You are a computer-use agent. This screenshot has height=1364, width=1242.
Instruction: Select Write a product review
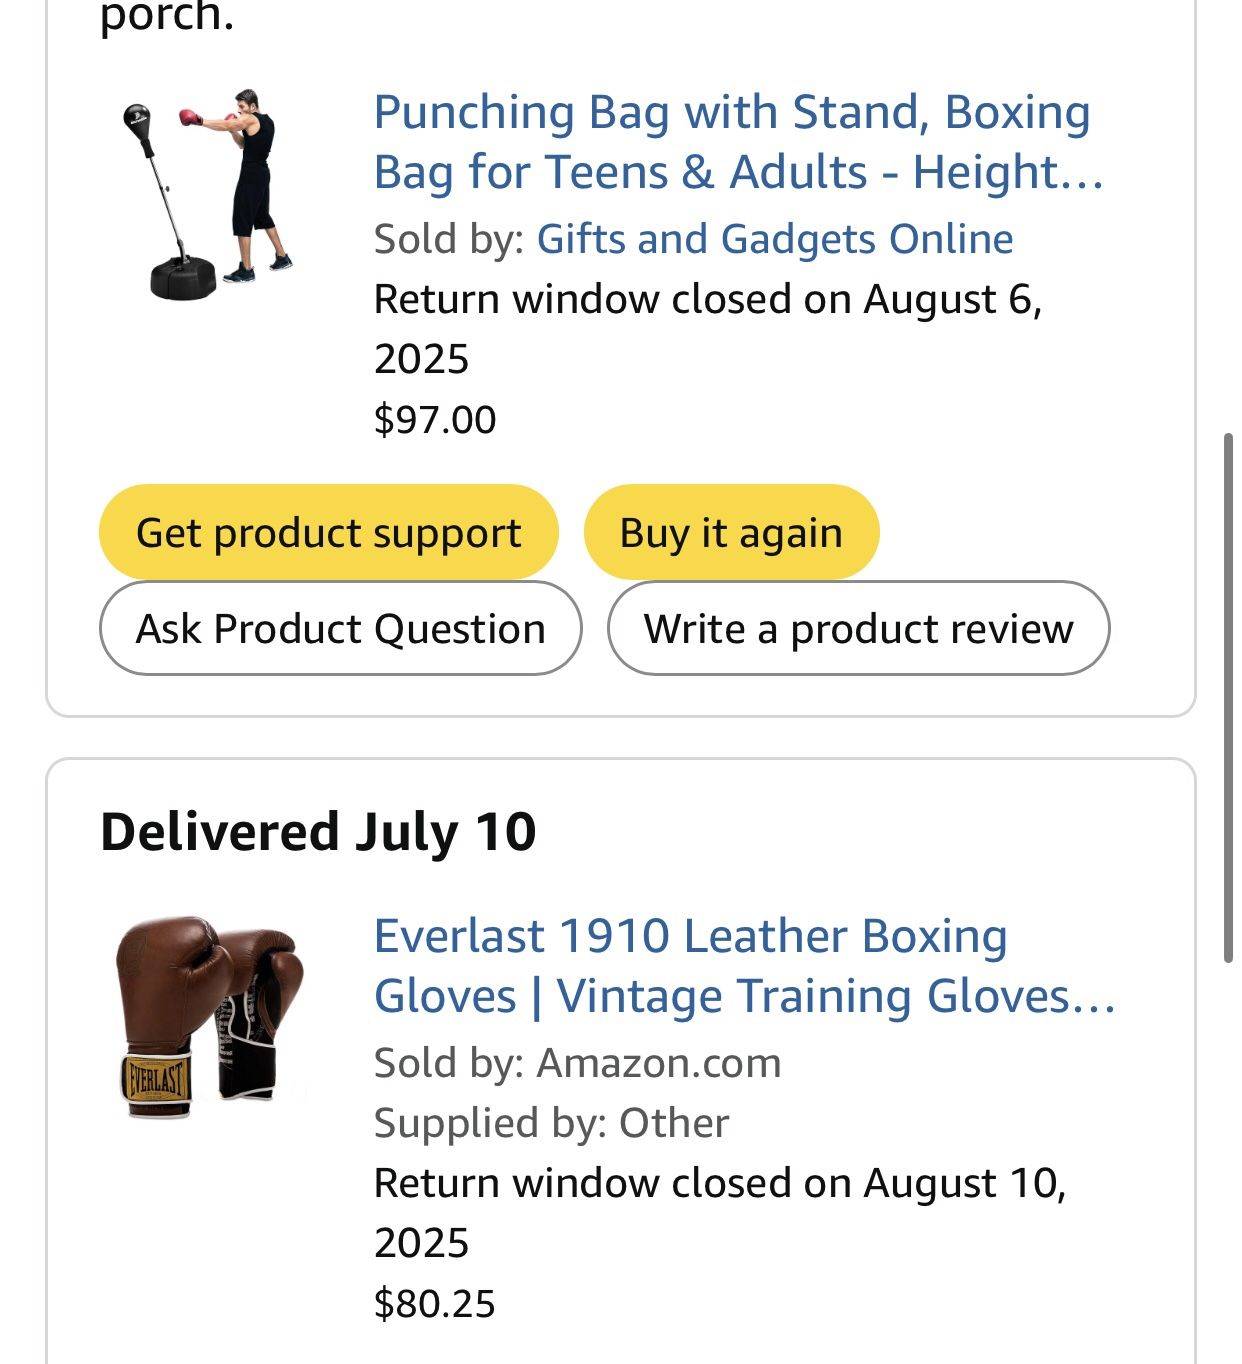[858, 628]
